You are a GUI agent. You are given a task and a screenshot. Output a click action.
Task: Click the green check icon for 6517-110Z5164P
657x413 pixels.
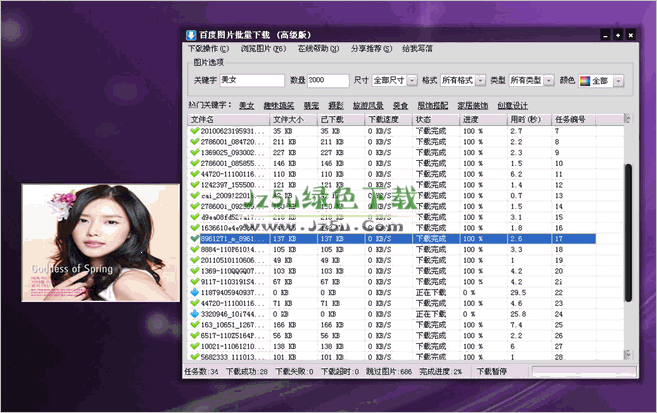pos(194,336)
